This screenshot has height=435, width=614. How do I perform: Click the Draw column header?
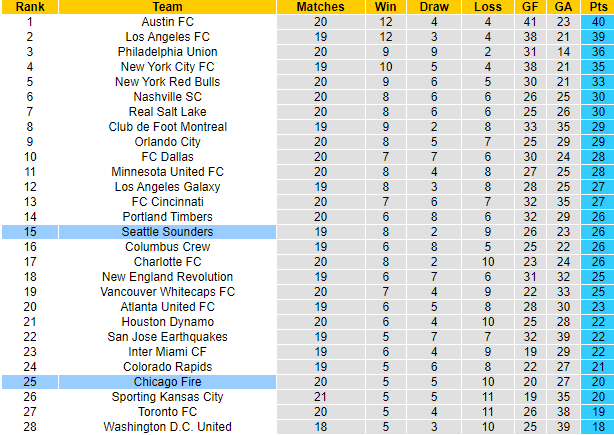435,6
